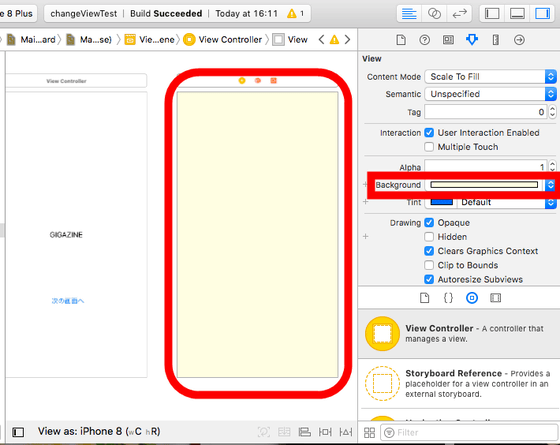Open the File inspector
Screen dimensions: 560x445
pyautogui.click(x=401, y=40)
